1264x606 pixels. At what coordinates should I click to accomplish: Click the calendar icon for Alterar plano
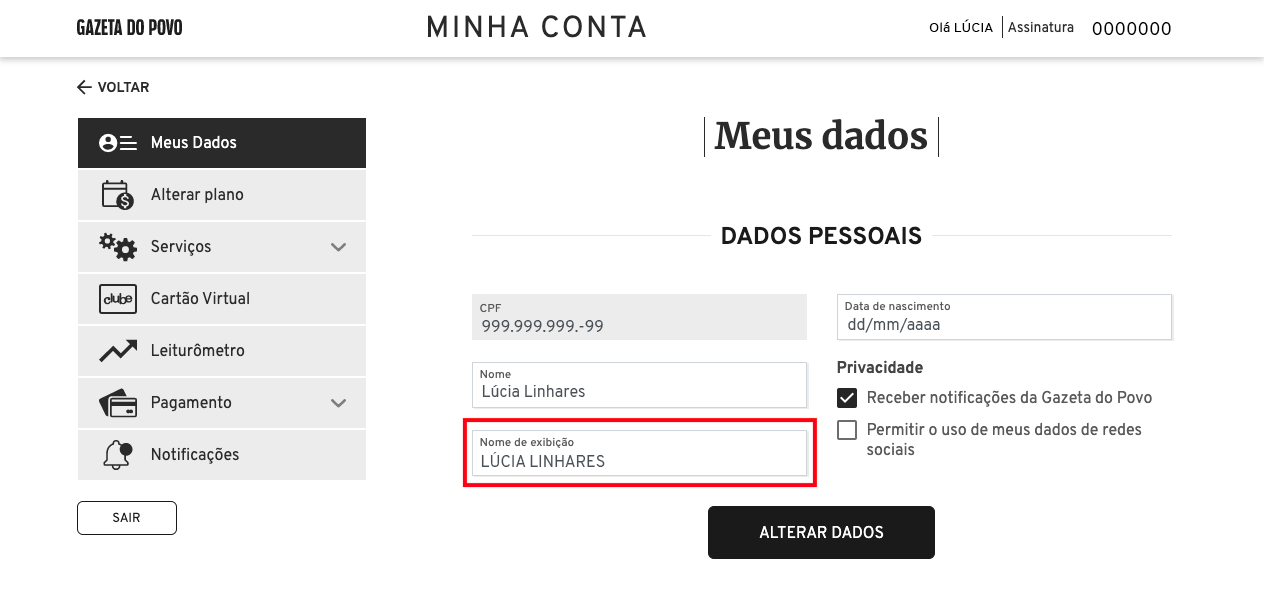tap(117, 194)
